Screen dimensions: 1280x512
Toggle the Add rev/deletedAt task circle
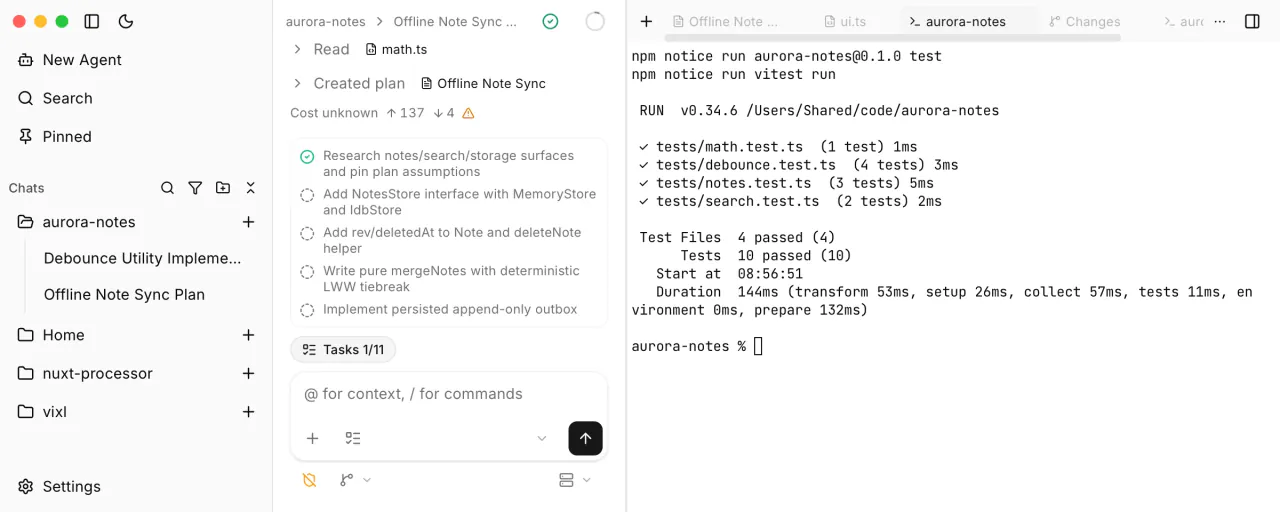307,233
